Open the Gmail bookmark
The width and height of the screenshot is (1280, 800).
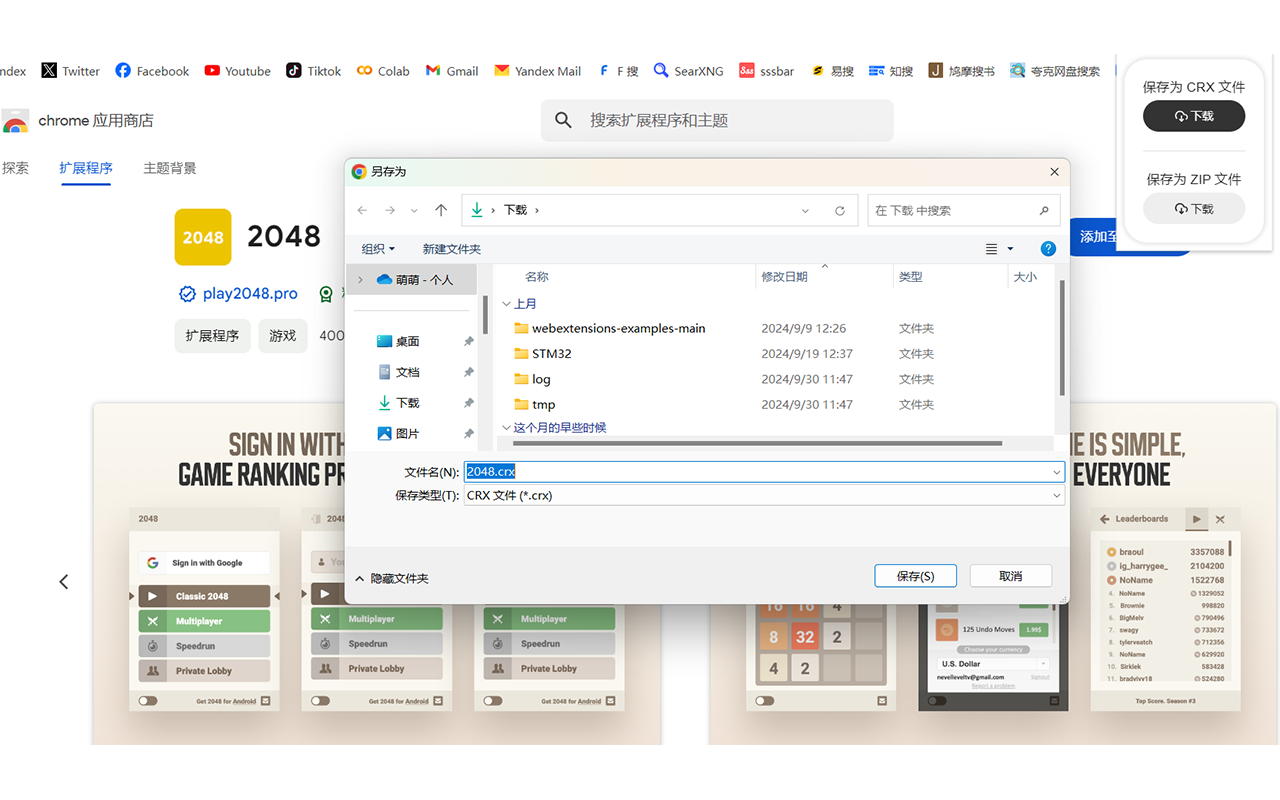(452, 71)
